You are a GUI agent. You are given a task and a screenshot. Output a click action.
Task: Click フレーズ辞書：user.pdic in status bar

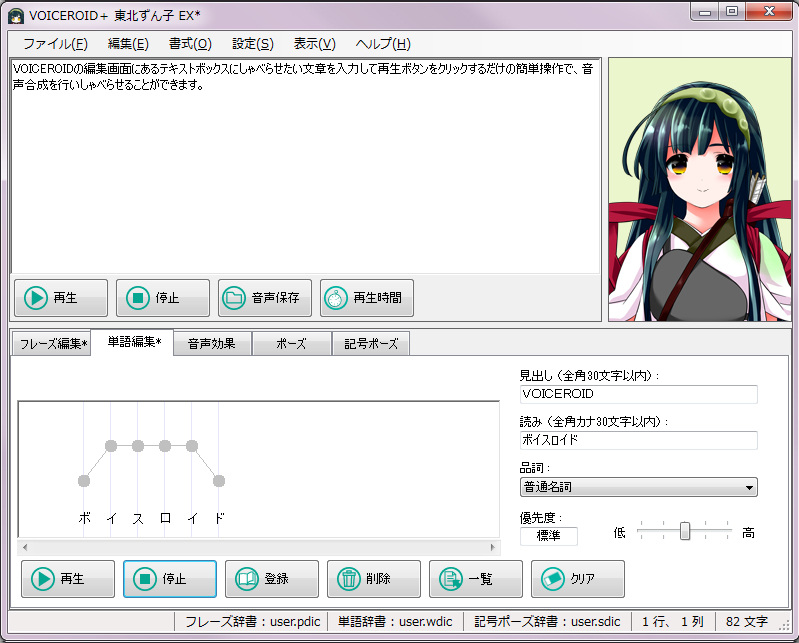click(252, 622)
